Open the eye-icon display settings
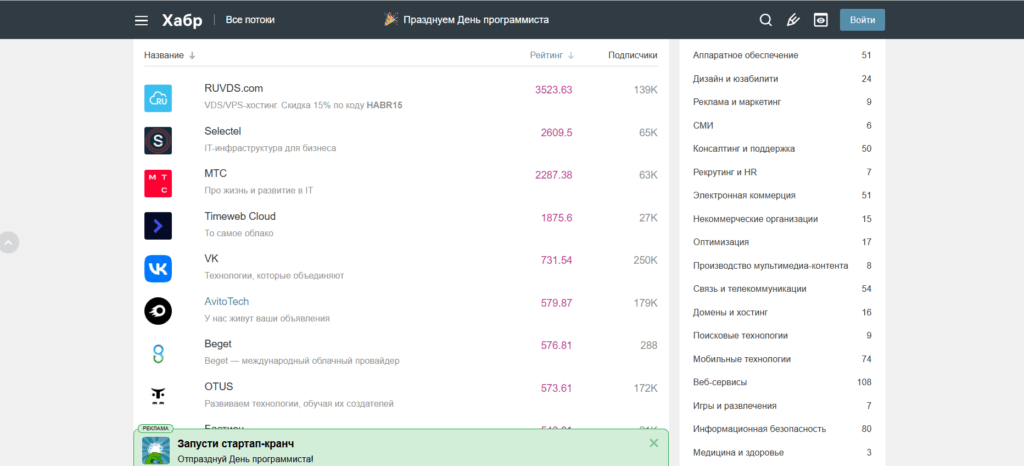Viewport: 1024px width, 466px height. click(820, 20)
